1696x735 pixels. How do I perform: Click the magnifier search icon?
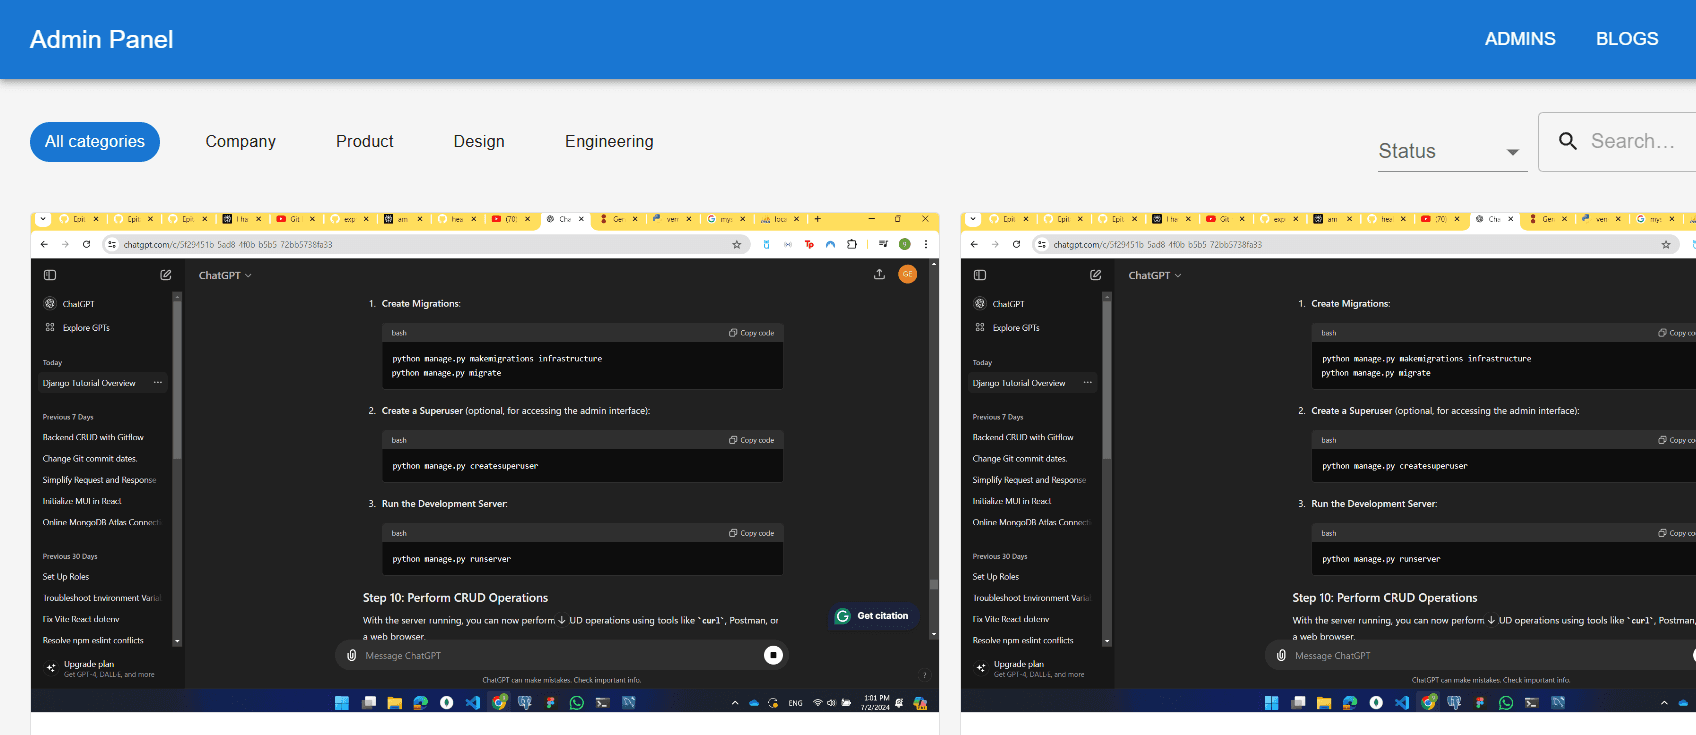point(1568,141)
